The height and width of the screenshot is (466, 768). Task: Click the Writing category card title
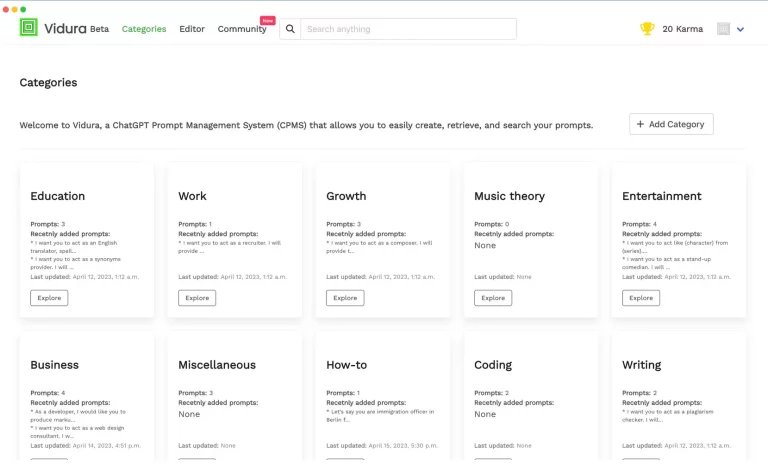[x=641, y=365]
